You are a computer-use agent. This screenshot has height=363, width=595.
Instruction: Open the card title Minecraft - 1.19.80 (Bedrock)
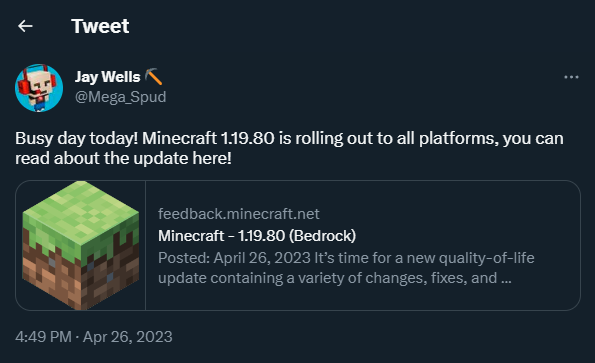click(x=257, y=236)
